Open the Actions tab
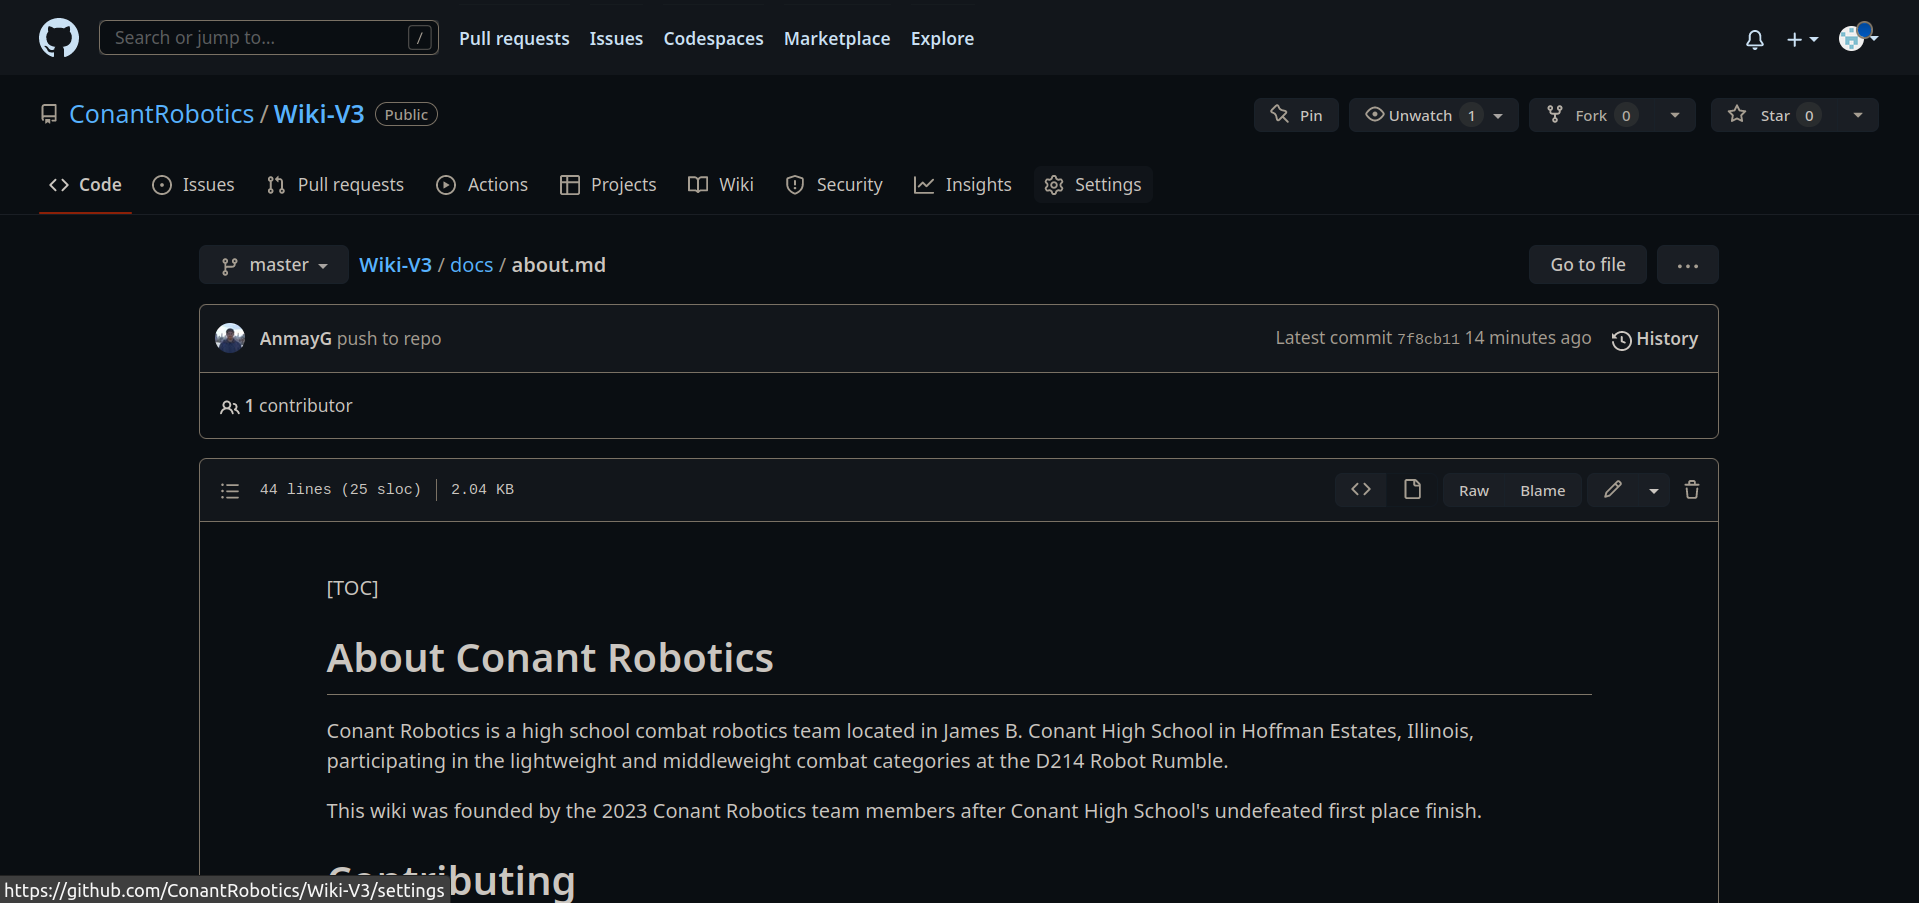The width and height of the screenshot is (1919, 903). pyautogui.click(x=482, y=185)
